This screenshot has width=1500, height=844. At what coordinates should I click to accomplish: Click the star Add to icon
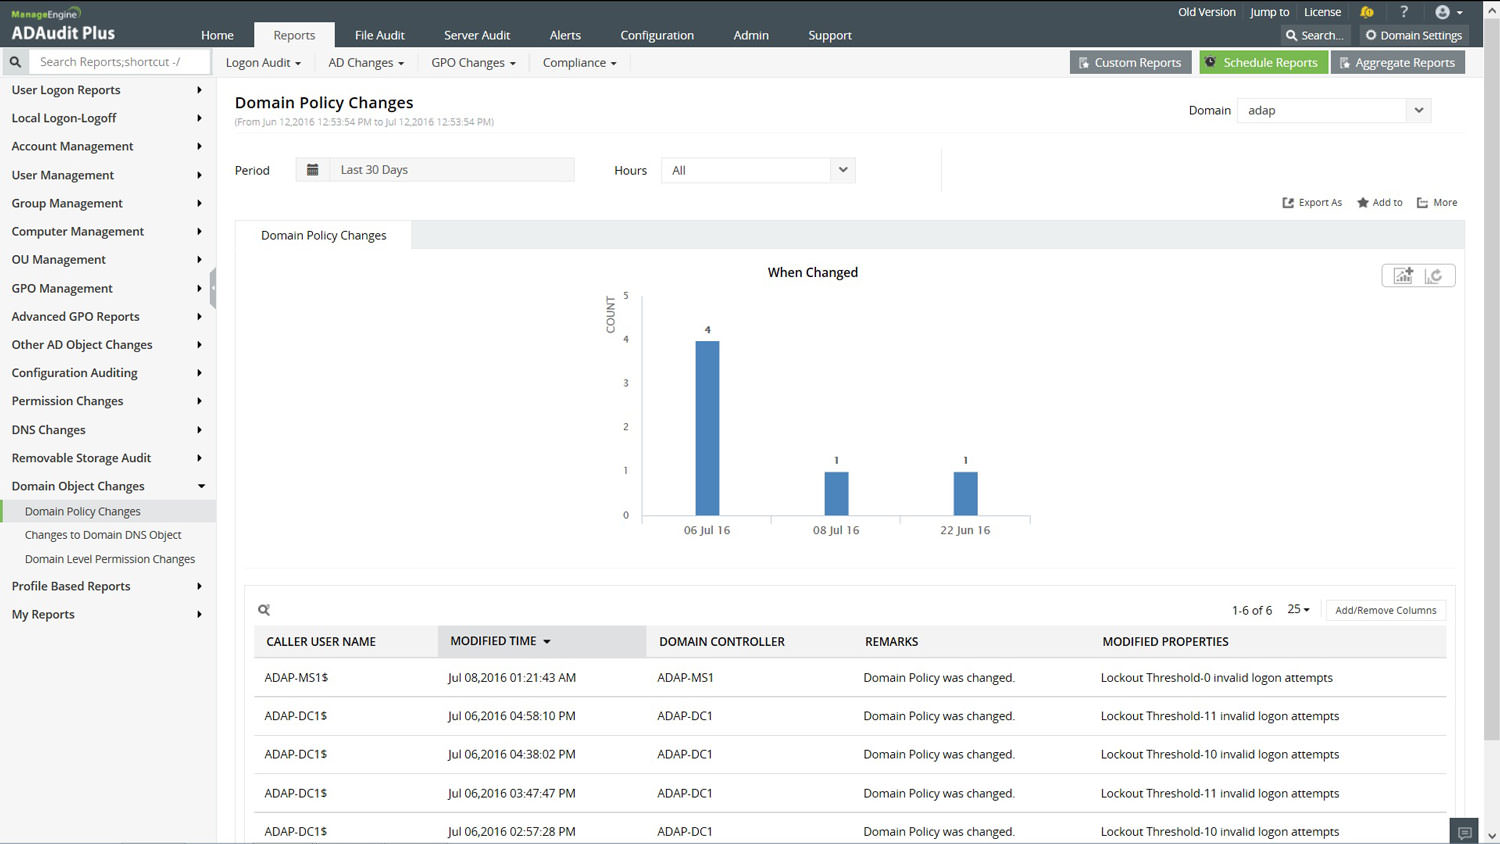(x=1362, y=203)
